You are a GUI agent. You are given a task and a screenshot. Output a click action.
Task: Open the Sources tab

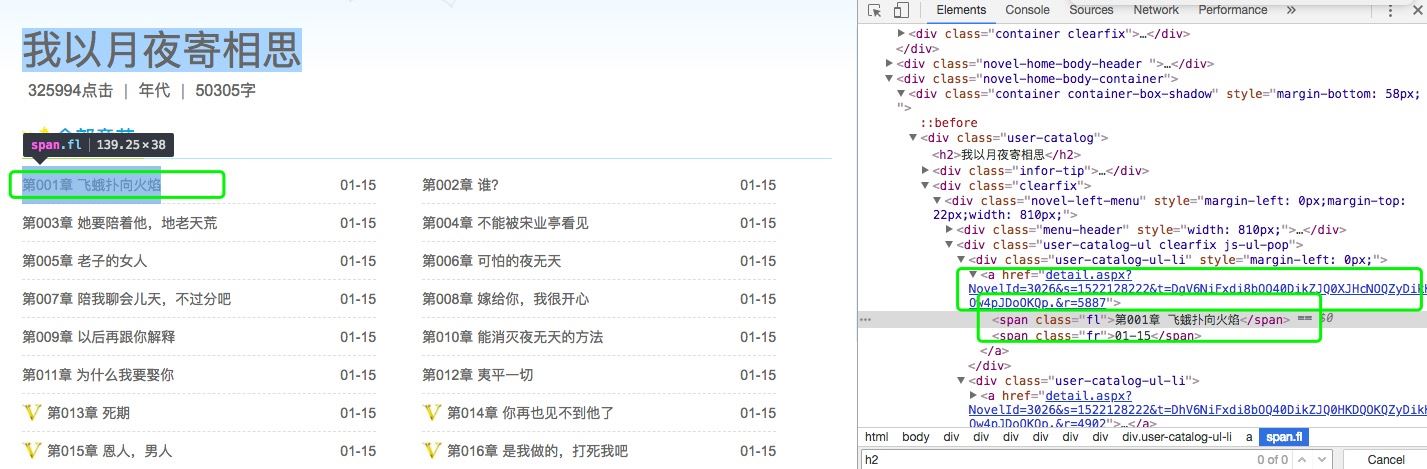click(x=1091, y=10)
